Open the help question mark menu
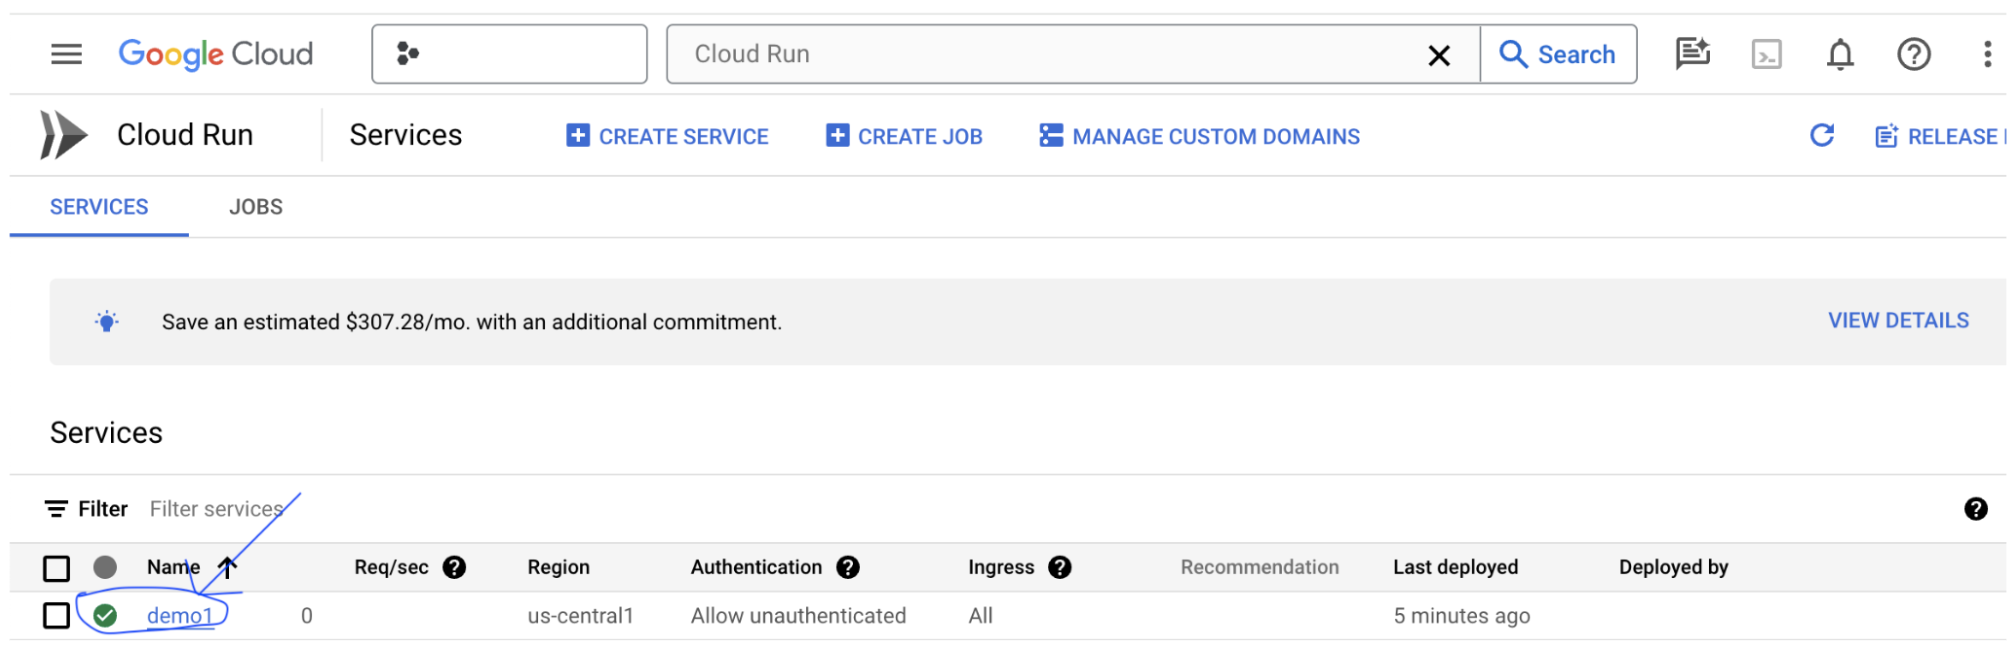The height and width of the screenshot is (646, 2008). coord(1913,54)
